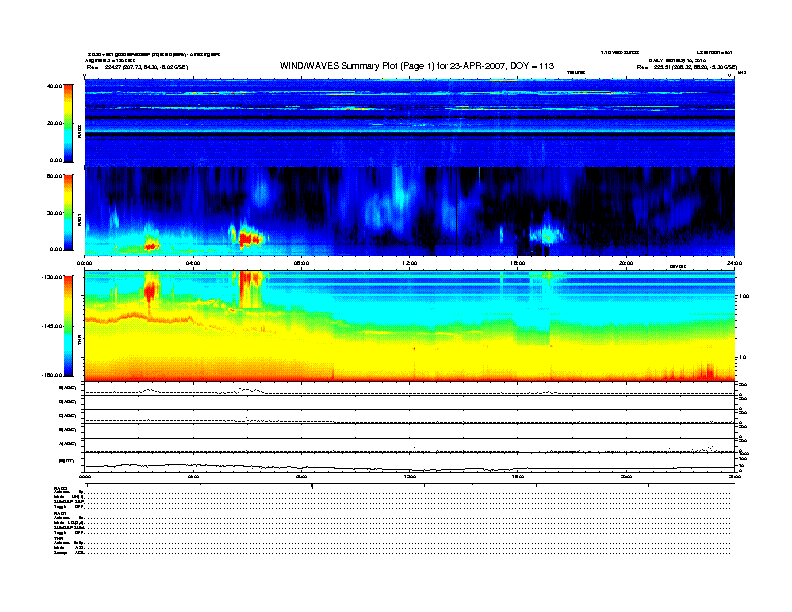
Task: Click the RAD1 axis label beside its color bar
Action: 79,220
